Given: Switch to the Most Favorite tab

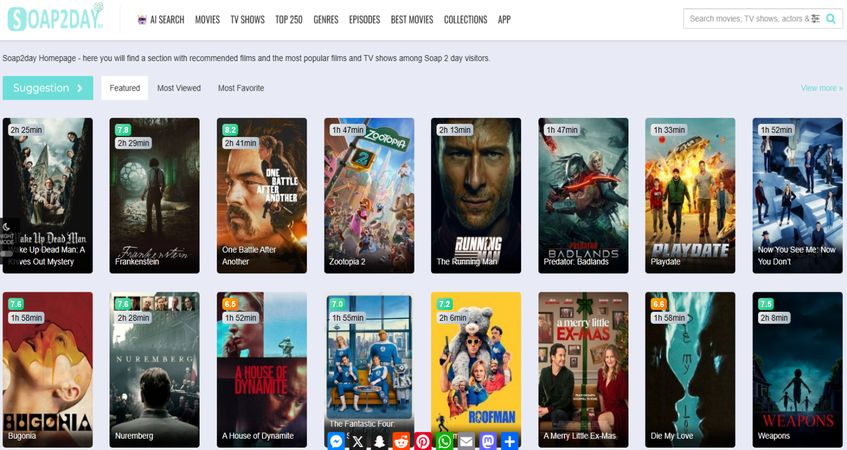Looking at the screenshot, I should coord(241,88).
